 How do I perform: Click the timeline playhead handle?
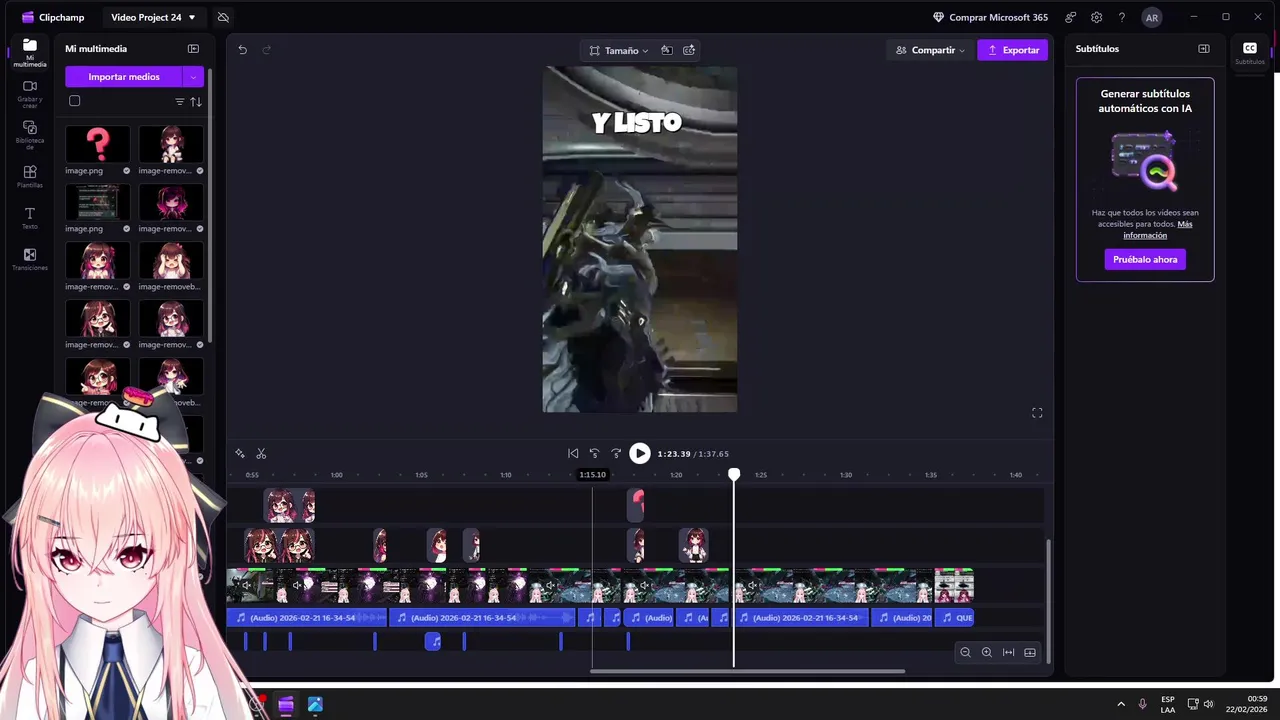click(x=734, y=474)
